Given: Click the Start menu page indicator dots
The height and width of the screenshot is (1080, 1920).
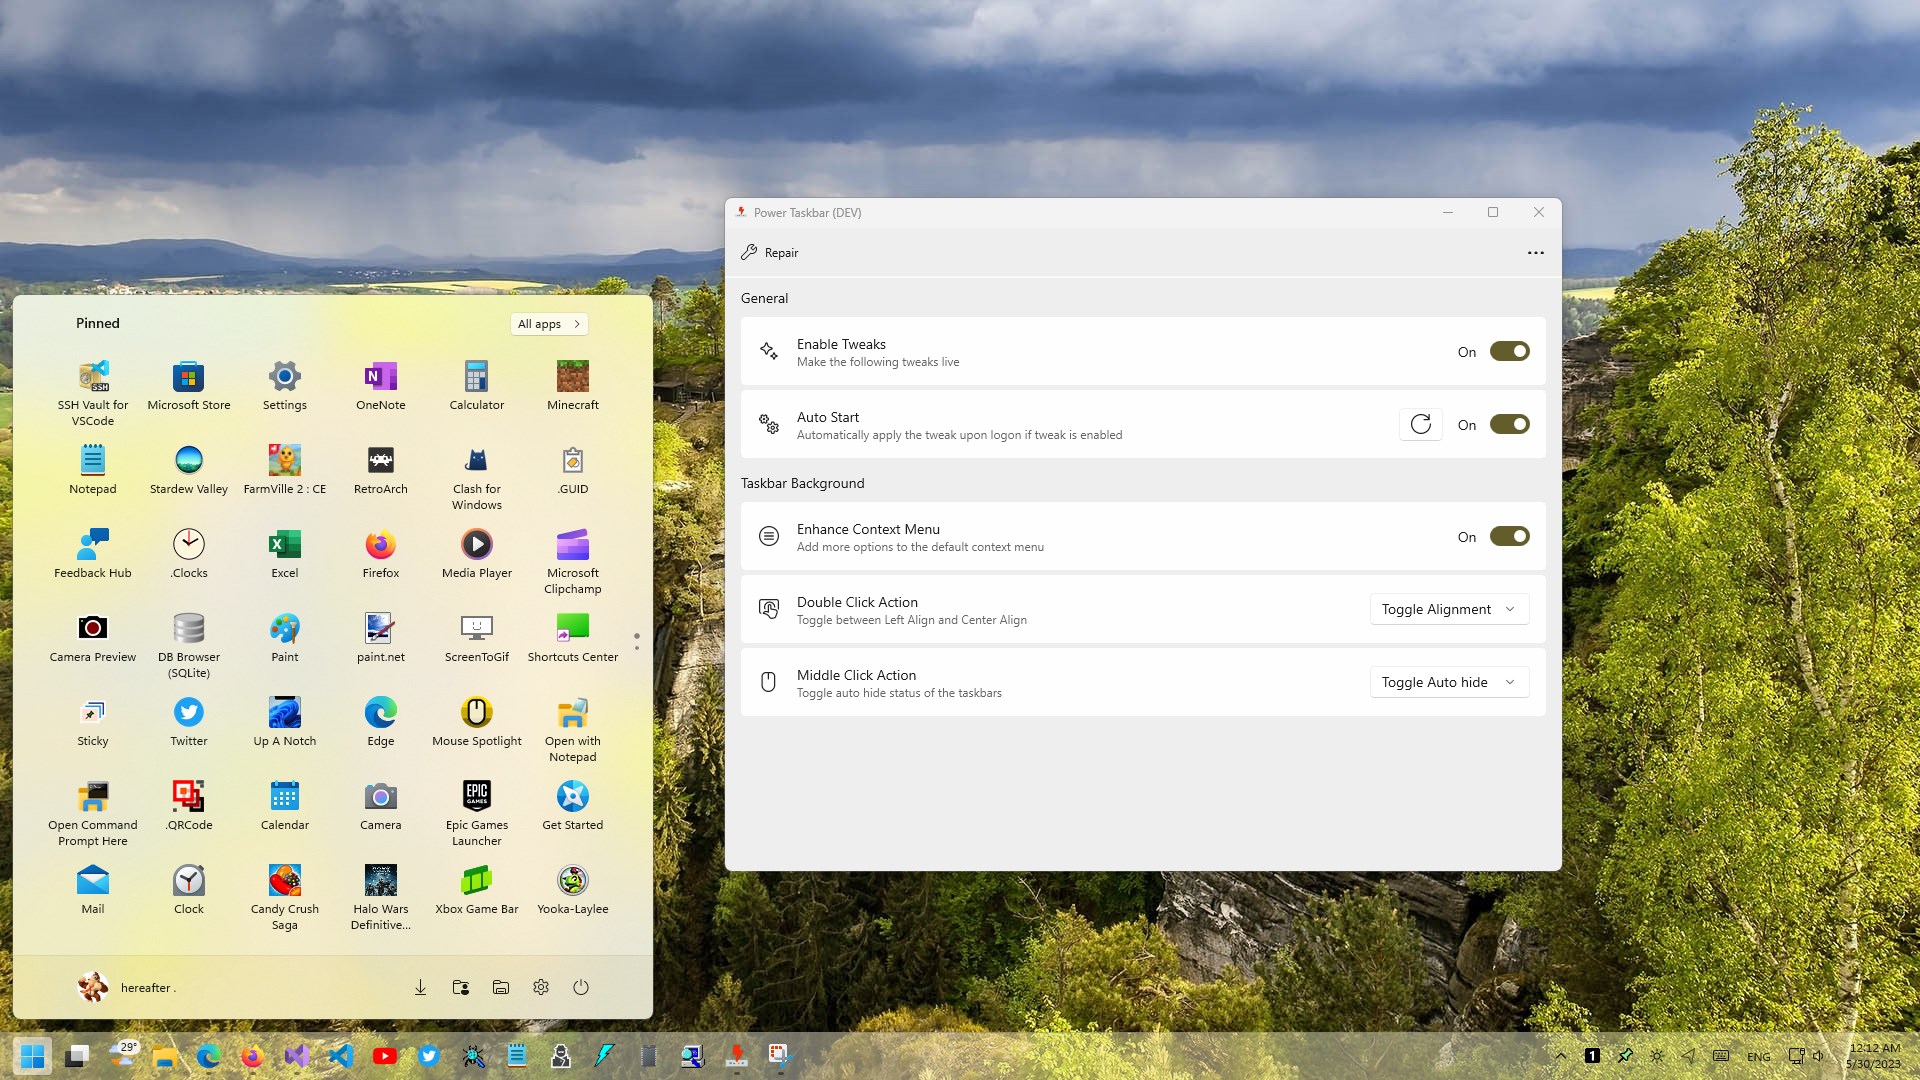Looking at the screenshot, I should [637, 641].
